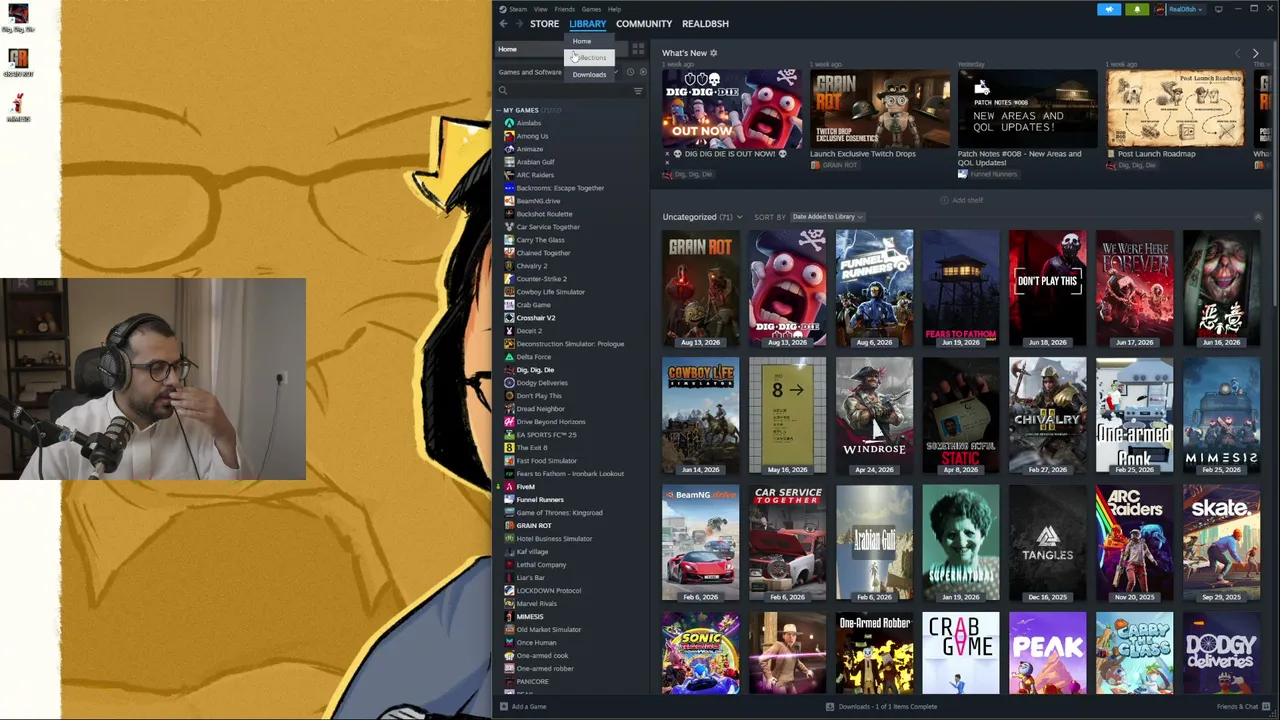Open the Windrose game cover
1280x720 pixels.
pos(874,415)
